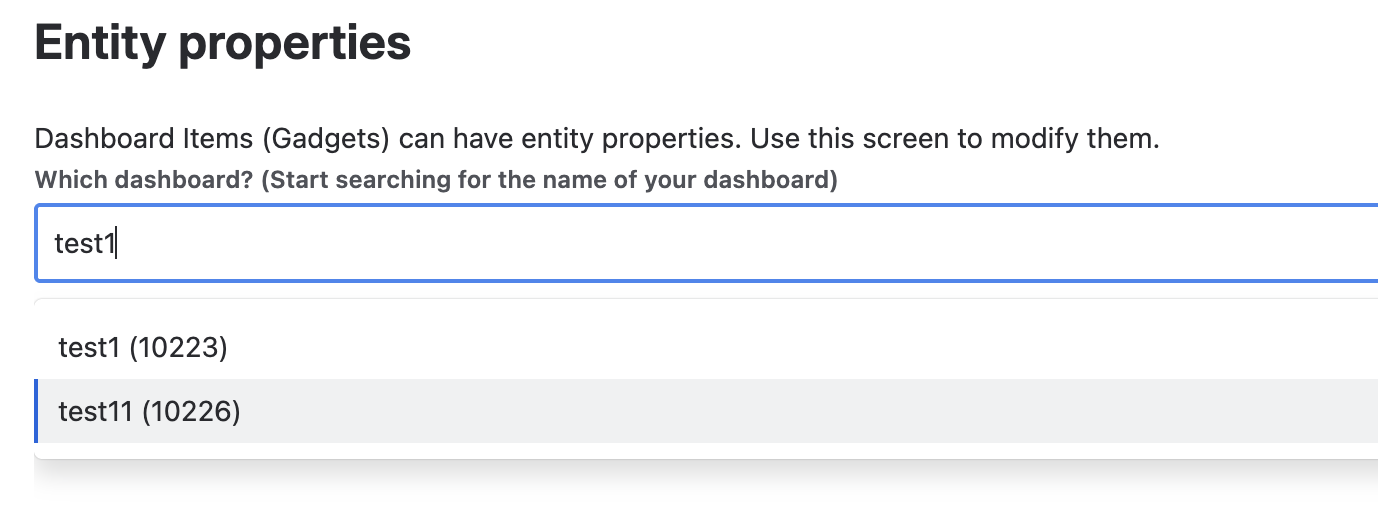The image size is (1378, 530).
Task: Click the blue-outlined search combo box
Action: tap(700, 243)
